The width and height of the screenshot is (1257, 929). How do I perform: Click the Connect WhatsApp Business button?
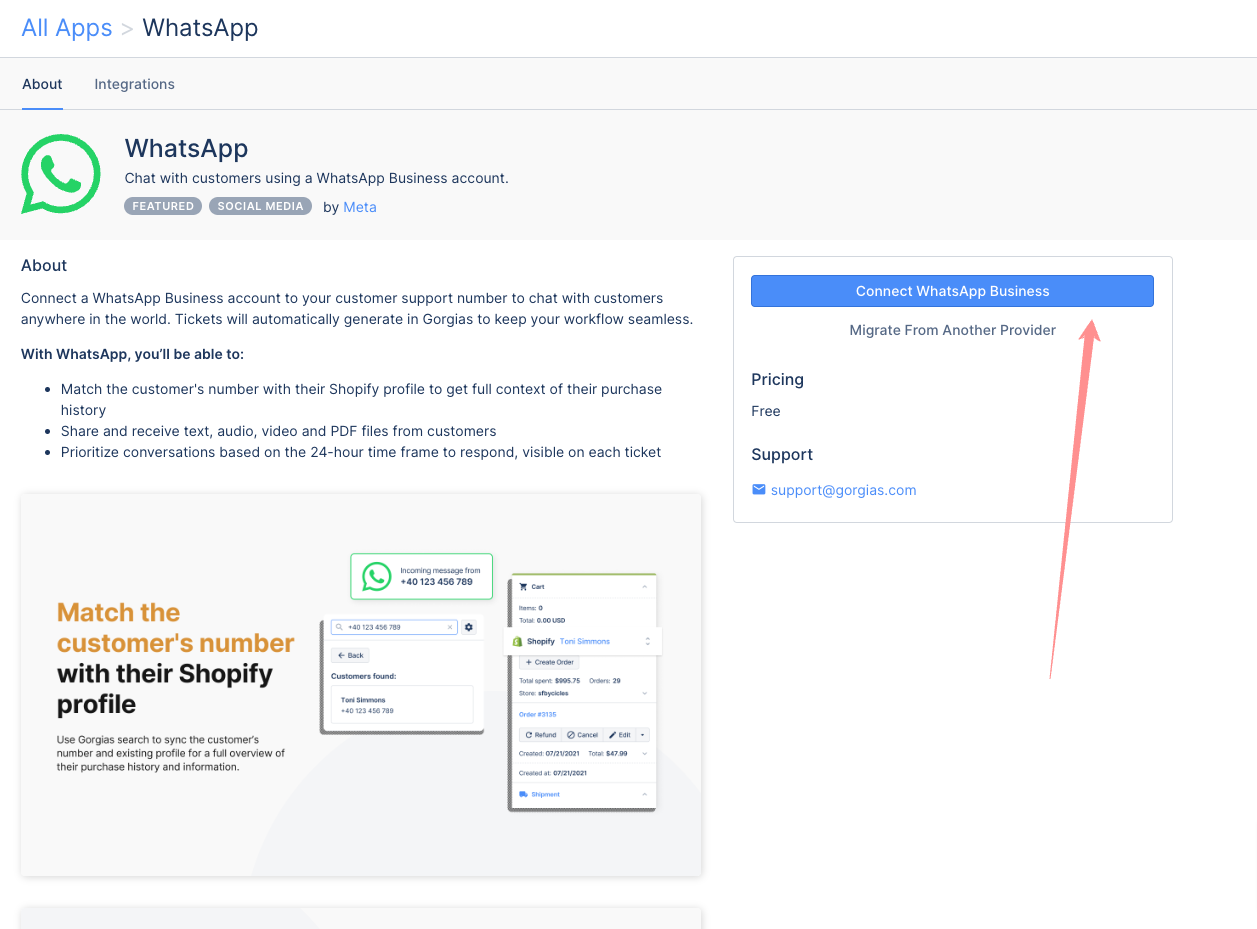pyautogui.click(x=952, y=291)
